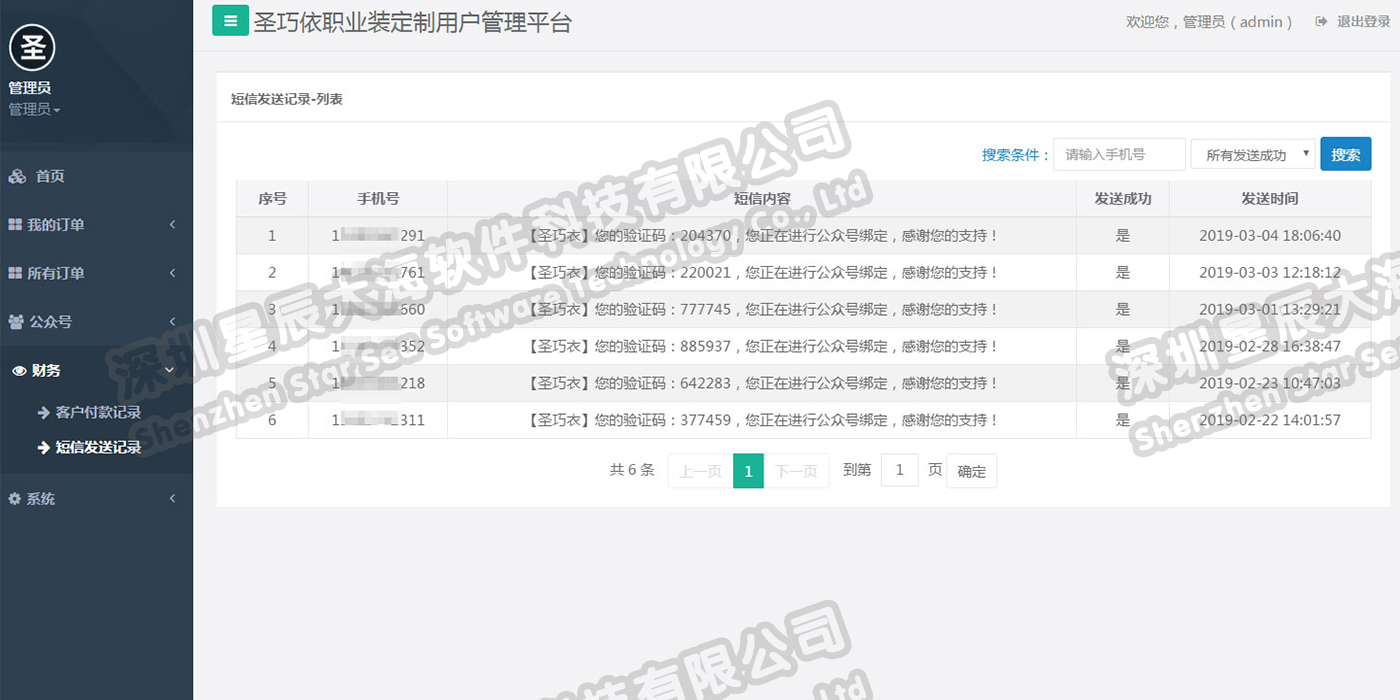This screenshot has width=1400, height=700.
Task: Expand 公众号 menu chevron
Action: pos(172,322)
